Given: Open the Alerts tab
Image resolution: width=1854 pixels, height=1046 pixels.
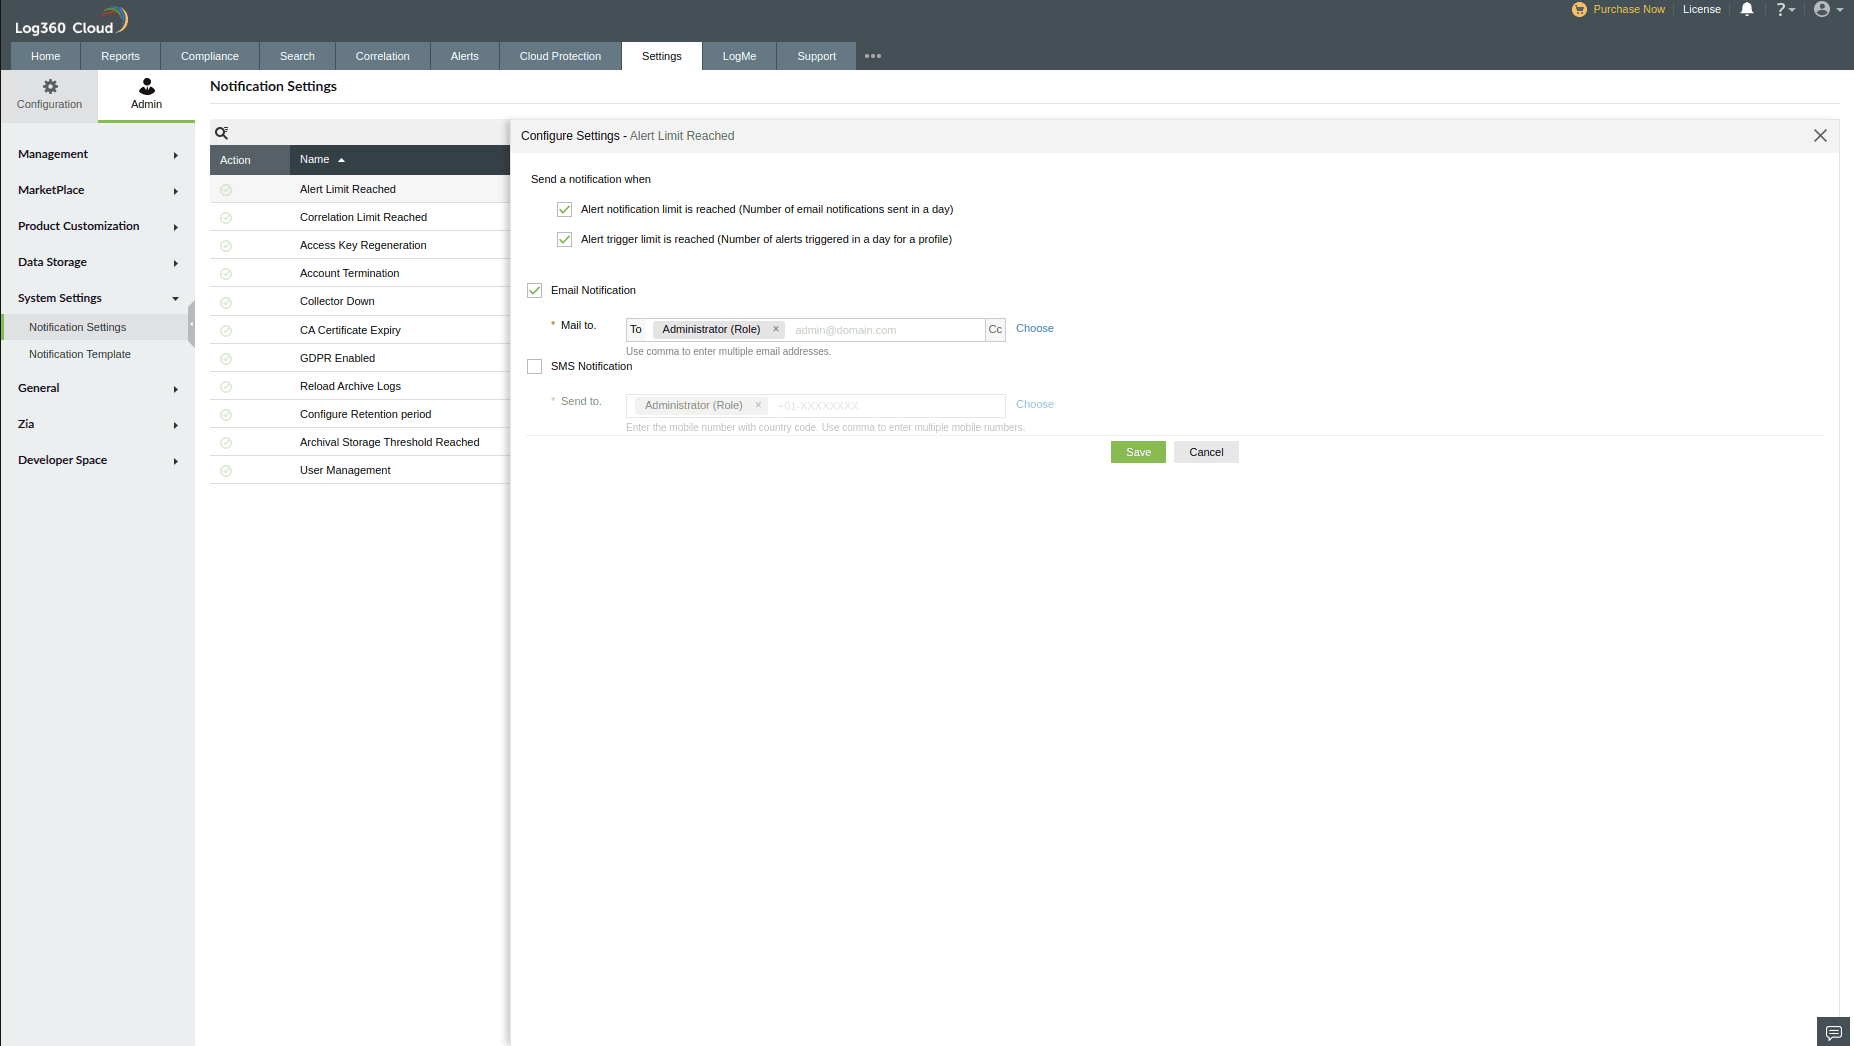Looking at the screenshot, I should click(x=464, y=56).
